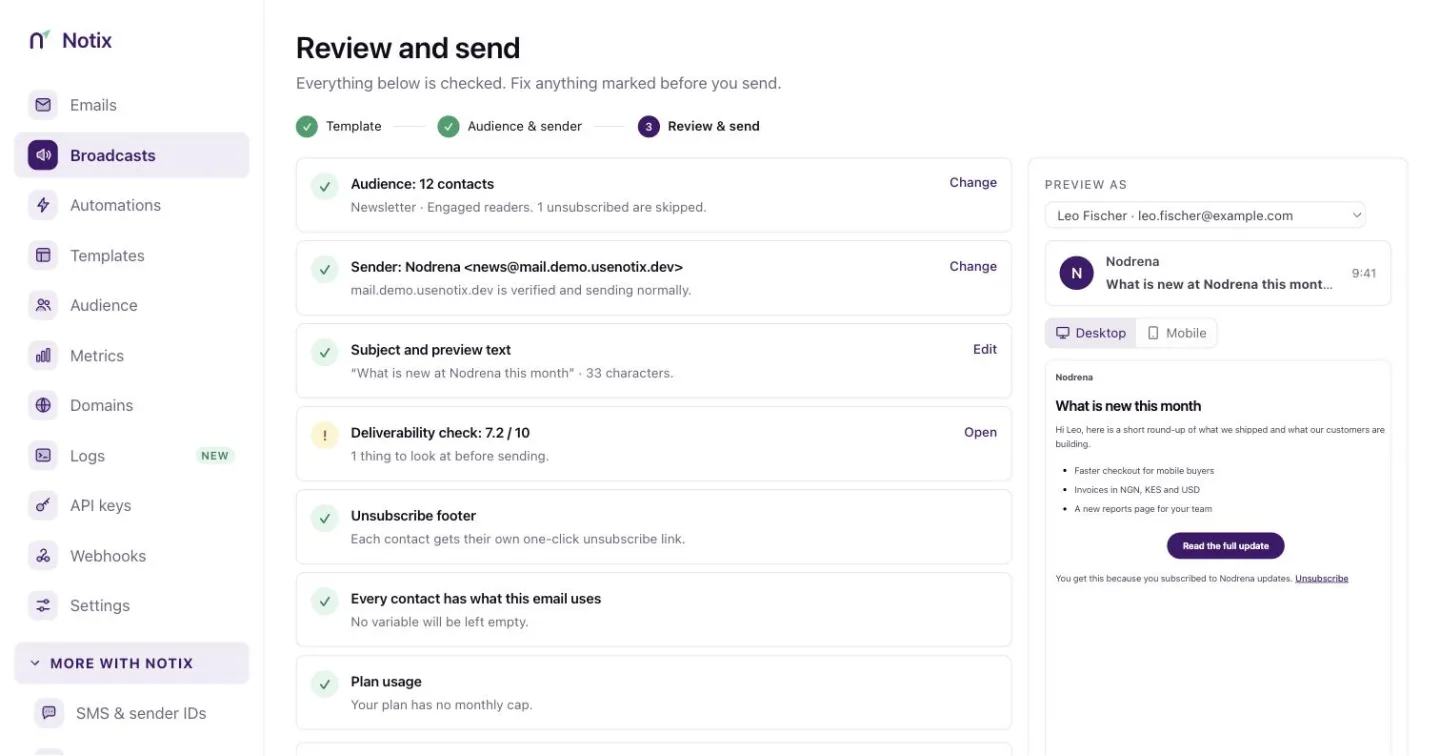Screen dimensions: 1440x756
Task: Click the NEW badge next to Logs
Action: tap(215, 456)
